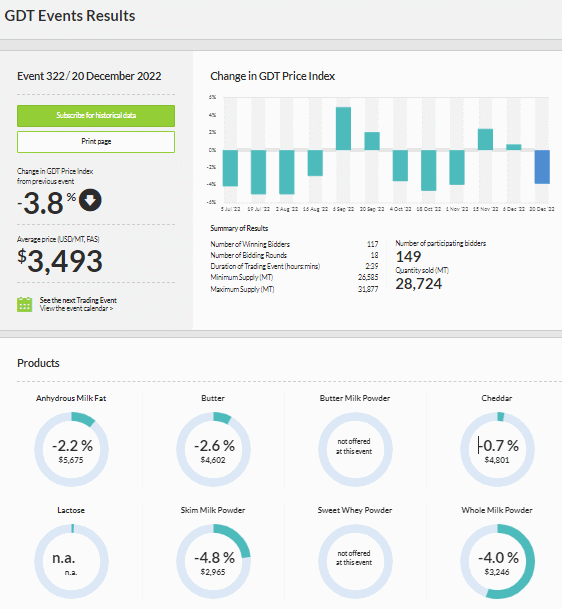Click the black down-arrow price change icon
The width and height of the screenshot is (562, 609).
[x=90, y=200]
